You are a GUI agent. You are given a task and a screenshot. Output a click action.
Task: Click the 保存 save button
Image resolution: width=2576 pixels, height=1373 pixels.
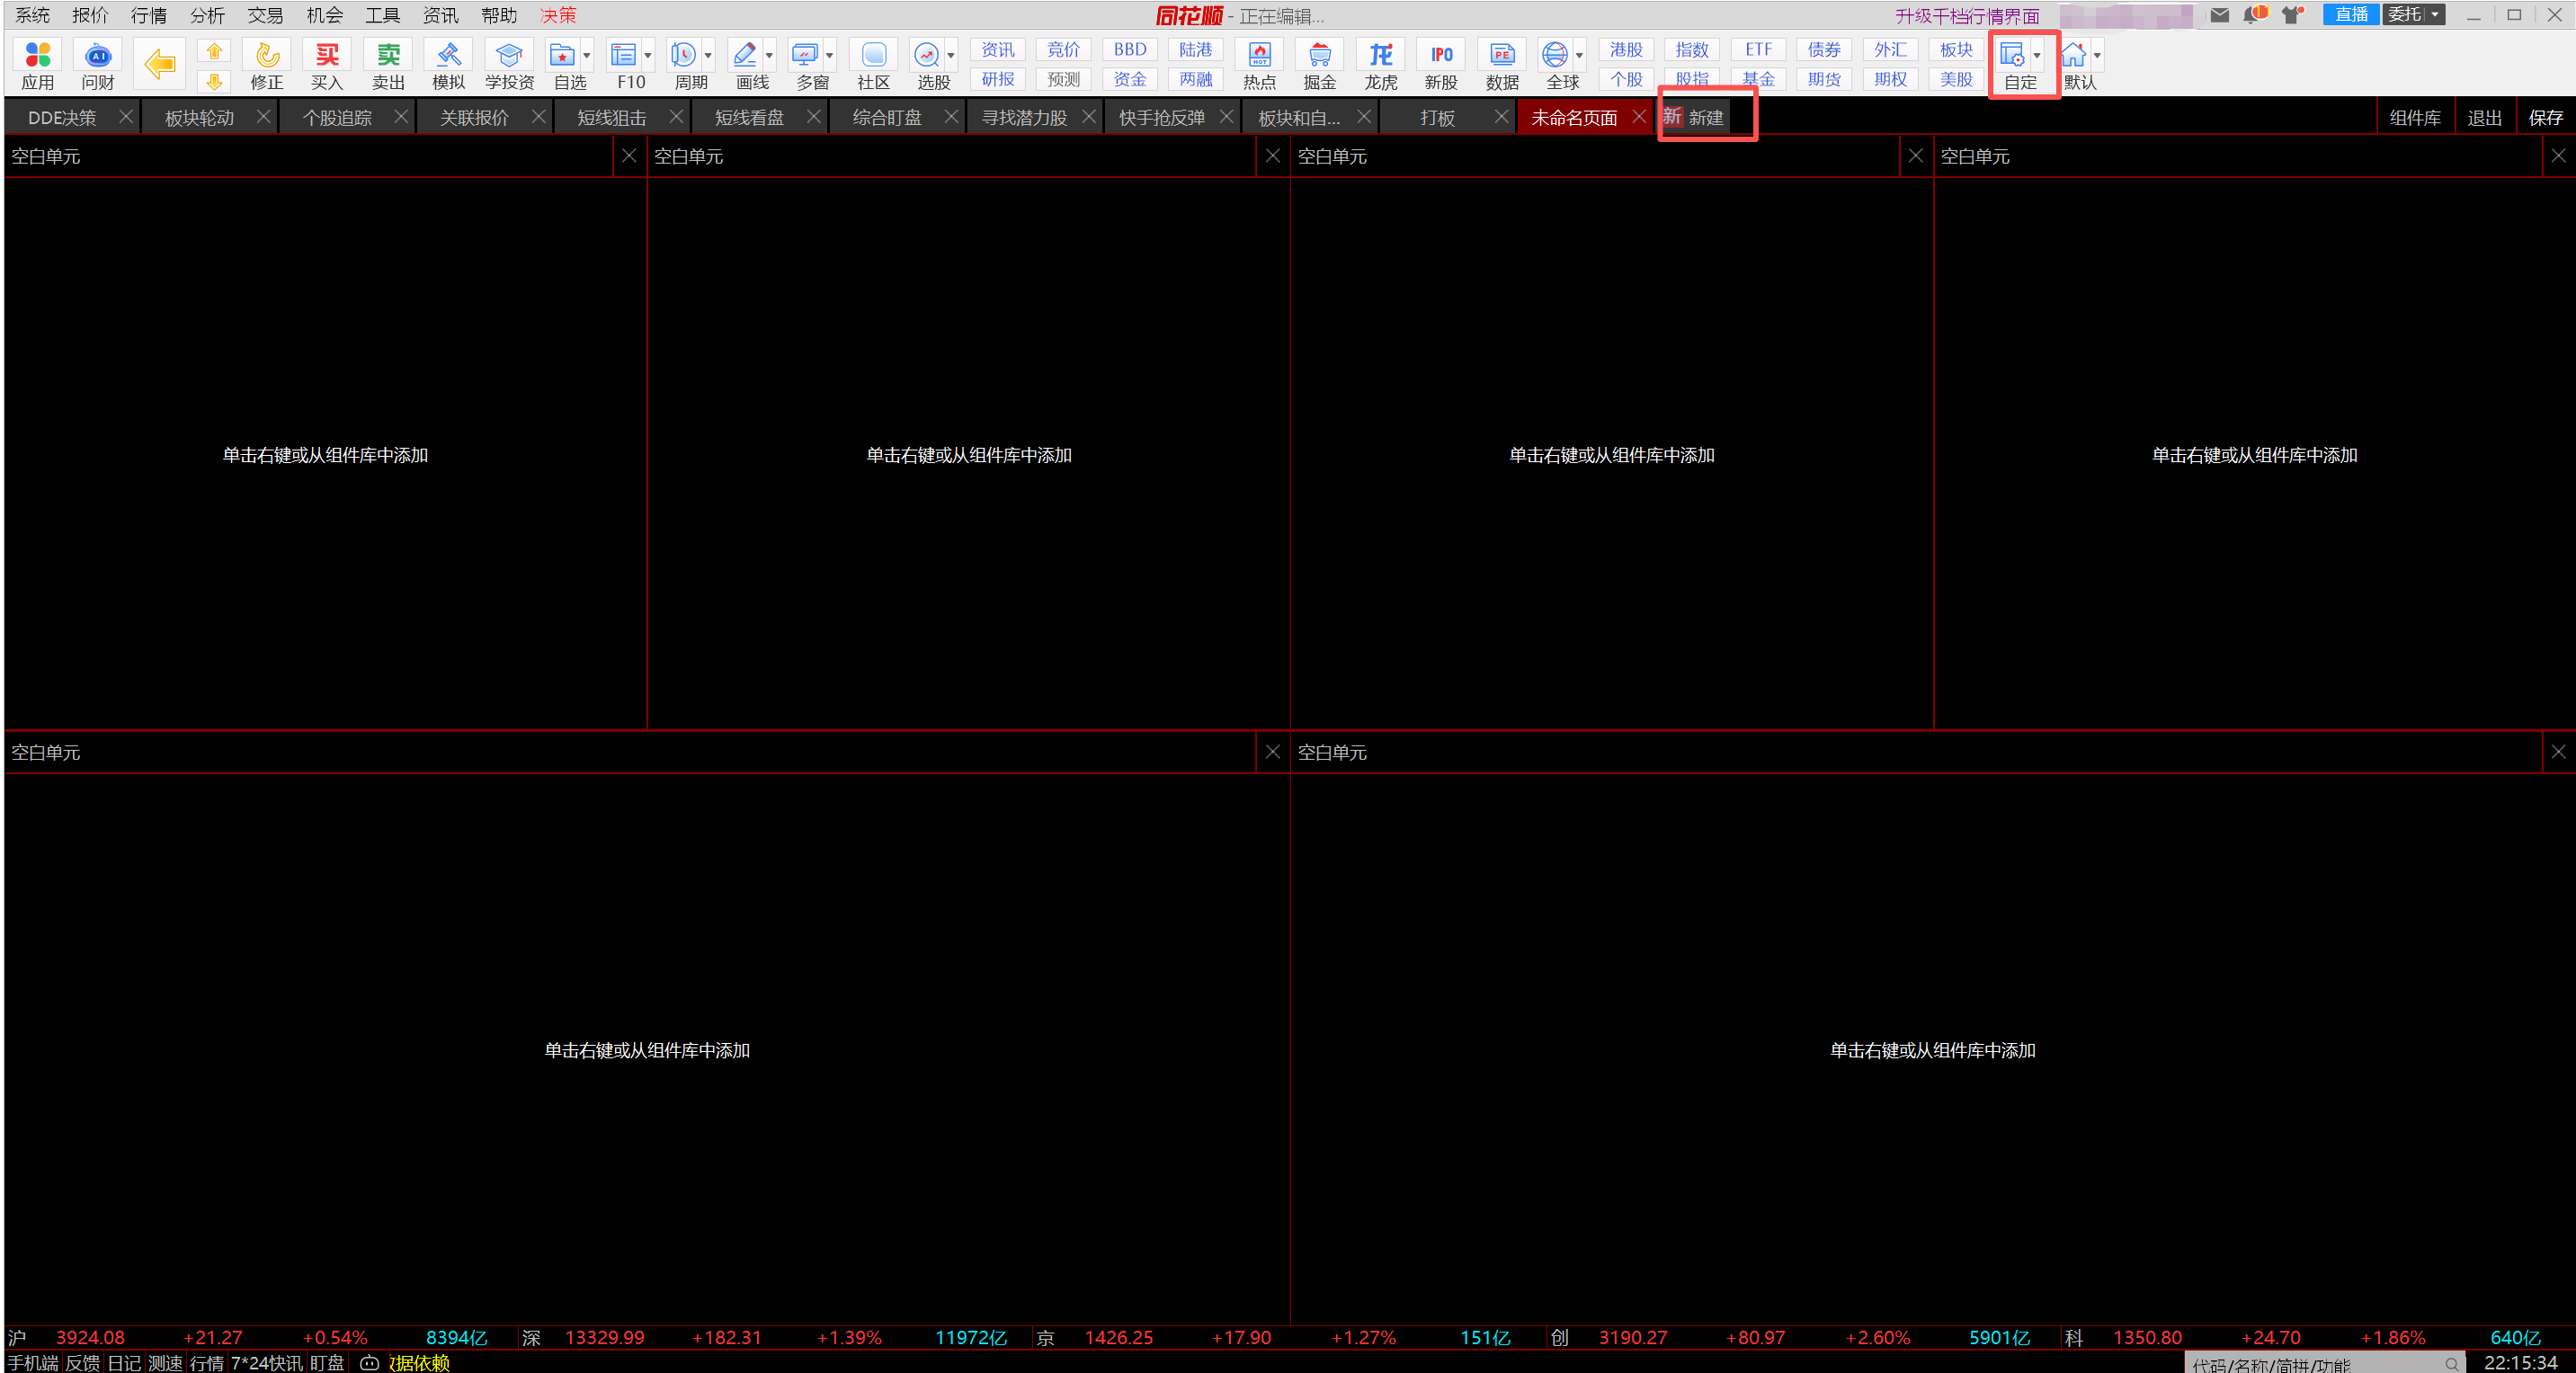2545,118
